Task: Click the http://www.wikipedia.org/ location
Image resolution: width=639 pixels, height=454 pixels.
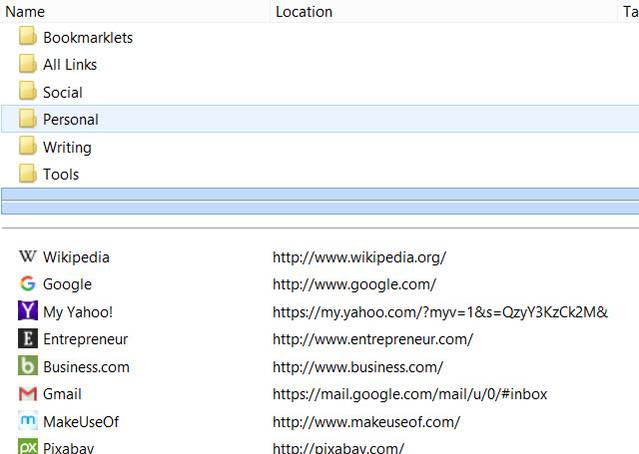Action: [359, 258]
